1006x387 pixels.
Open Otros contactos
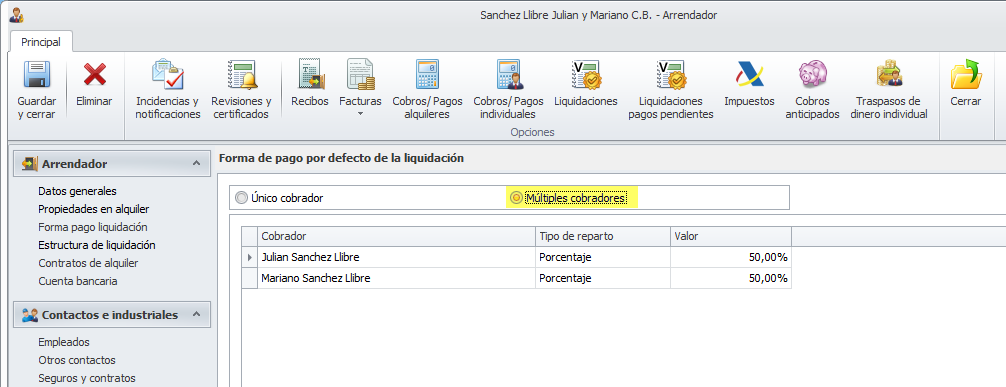tap(77, 360)
